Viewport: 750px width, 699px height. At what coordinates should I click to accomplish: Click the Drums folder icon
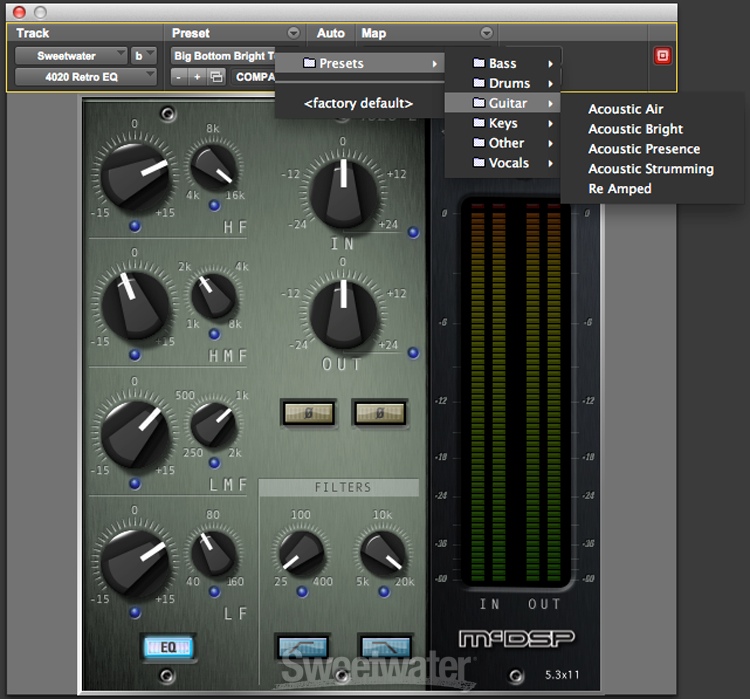[479, 83]
